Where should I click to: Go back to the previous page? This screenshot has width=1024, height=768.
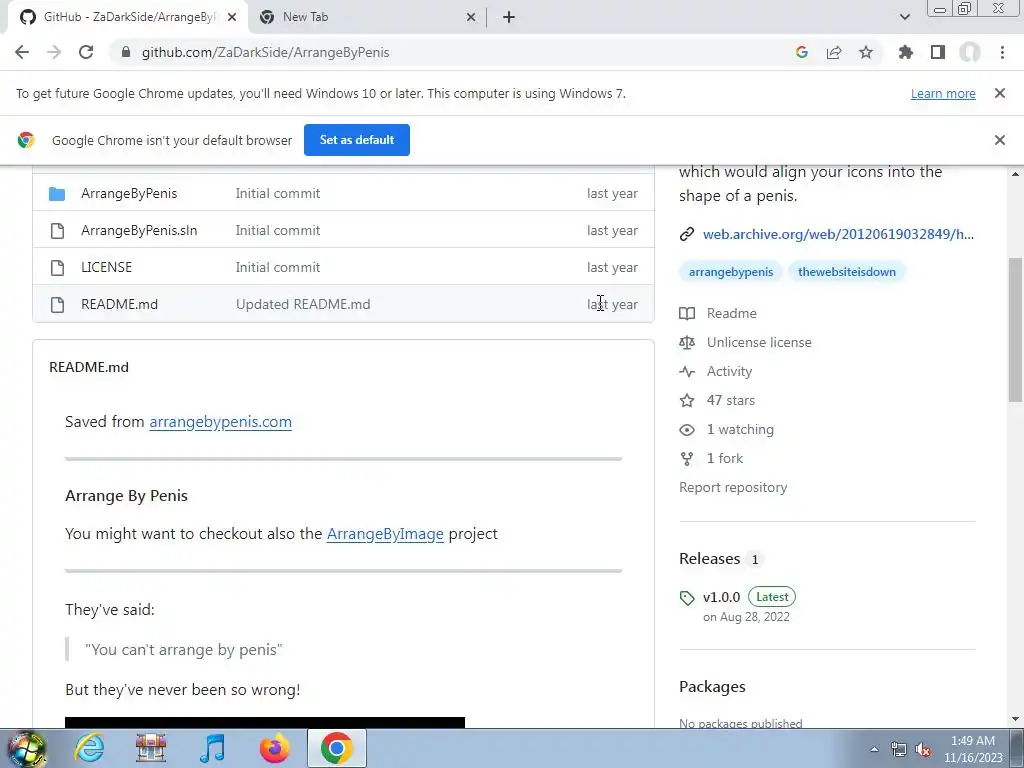22,52
